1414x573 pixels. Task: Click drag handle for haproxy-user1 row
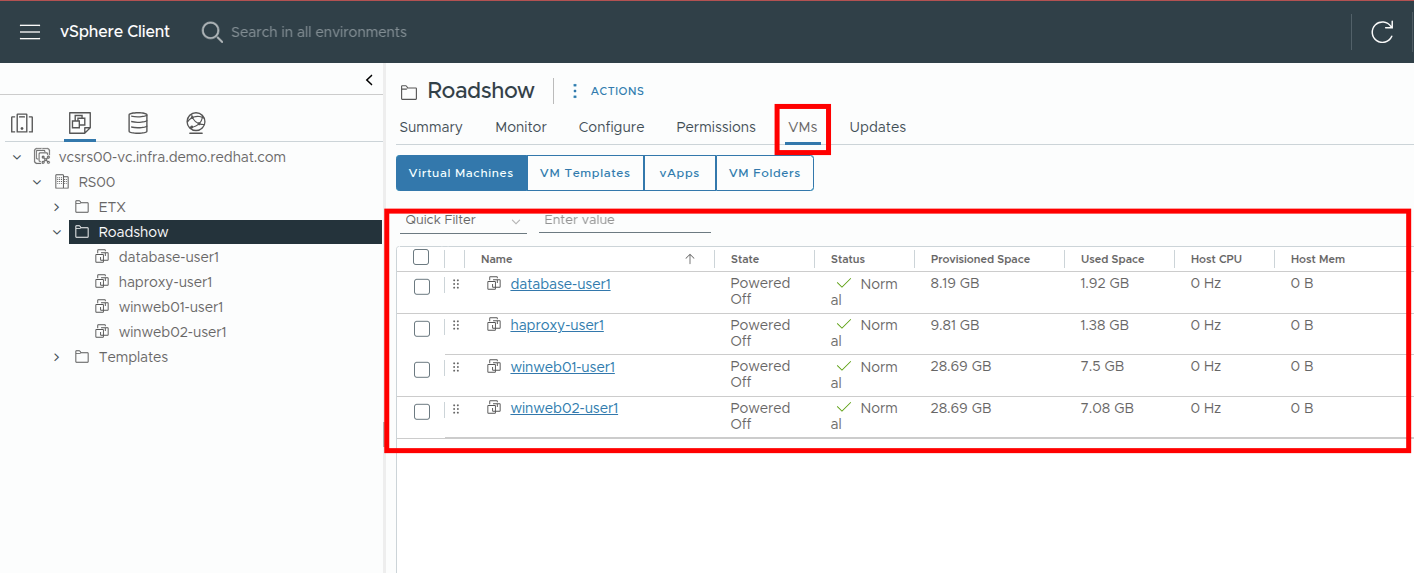(456, 326)
